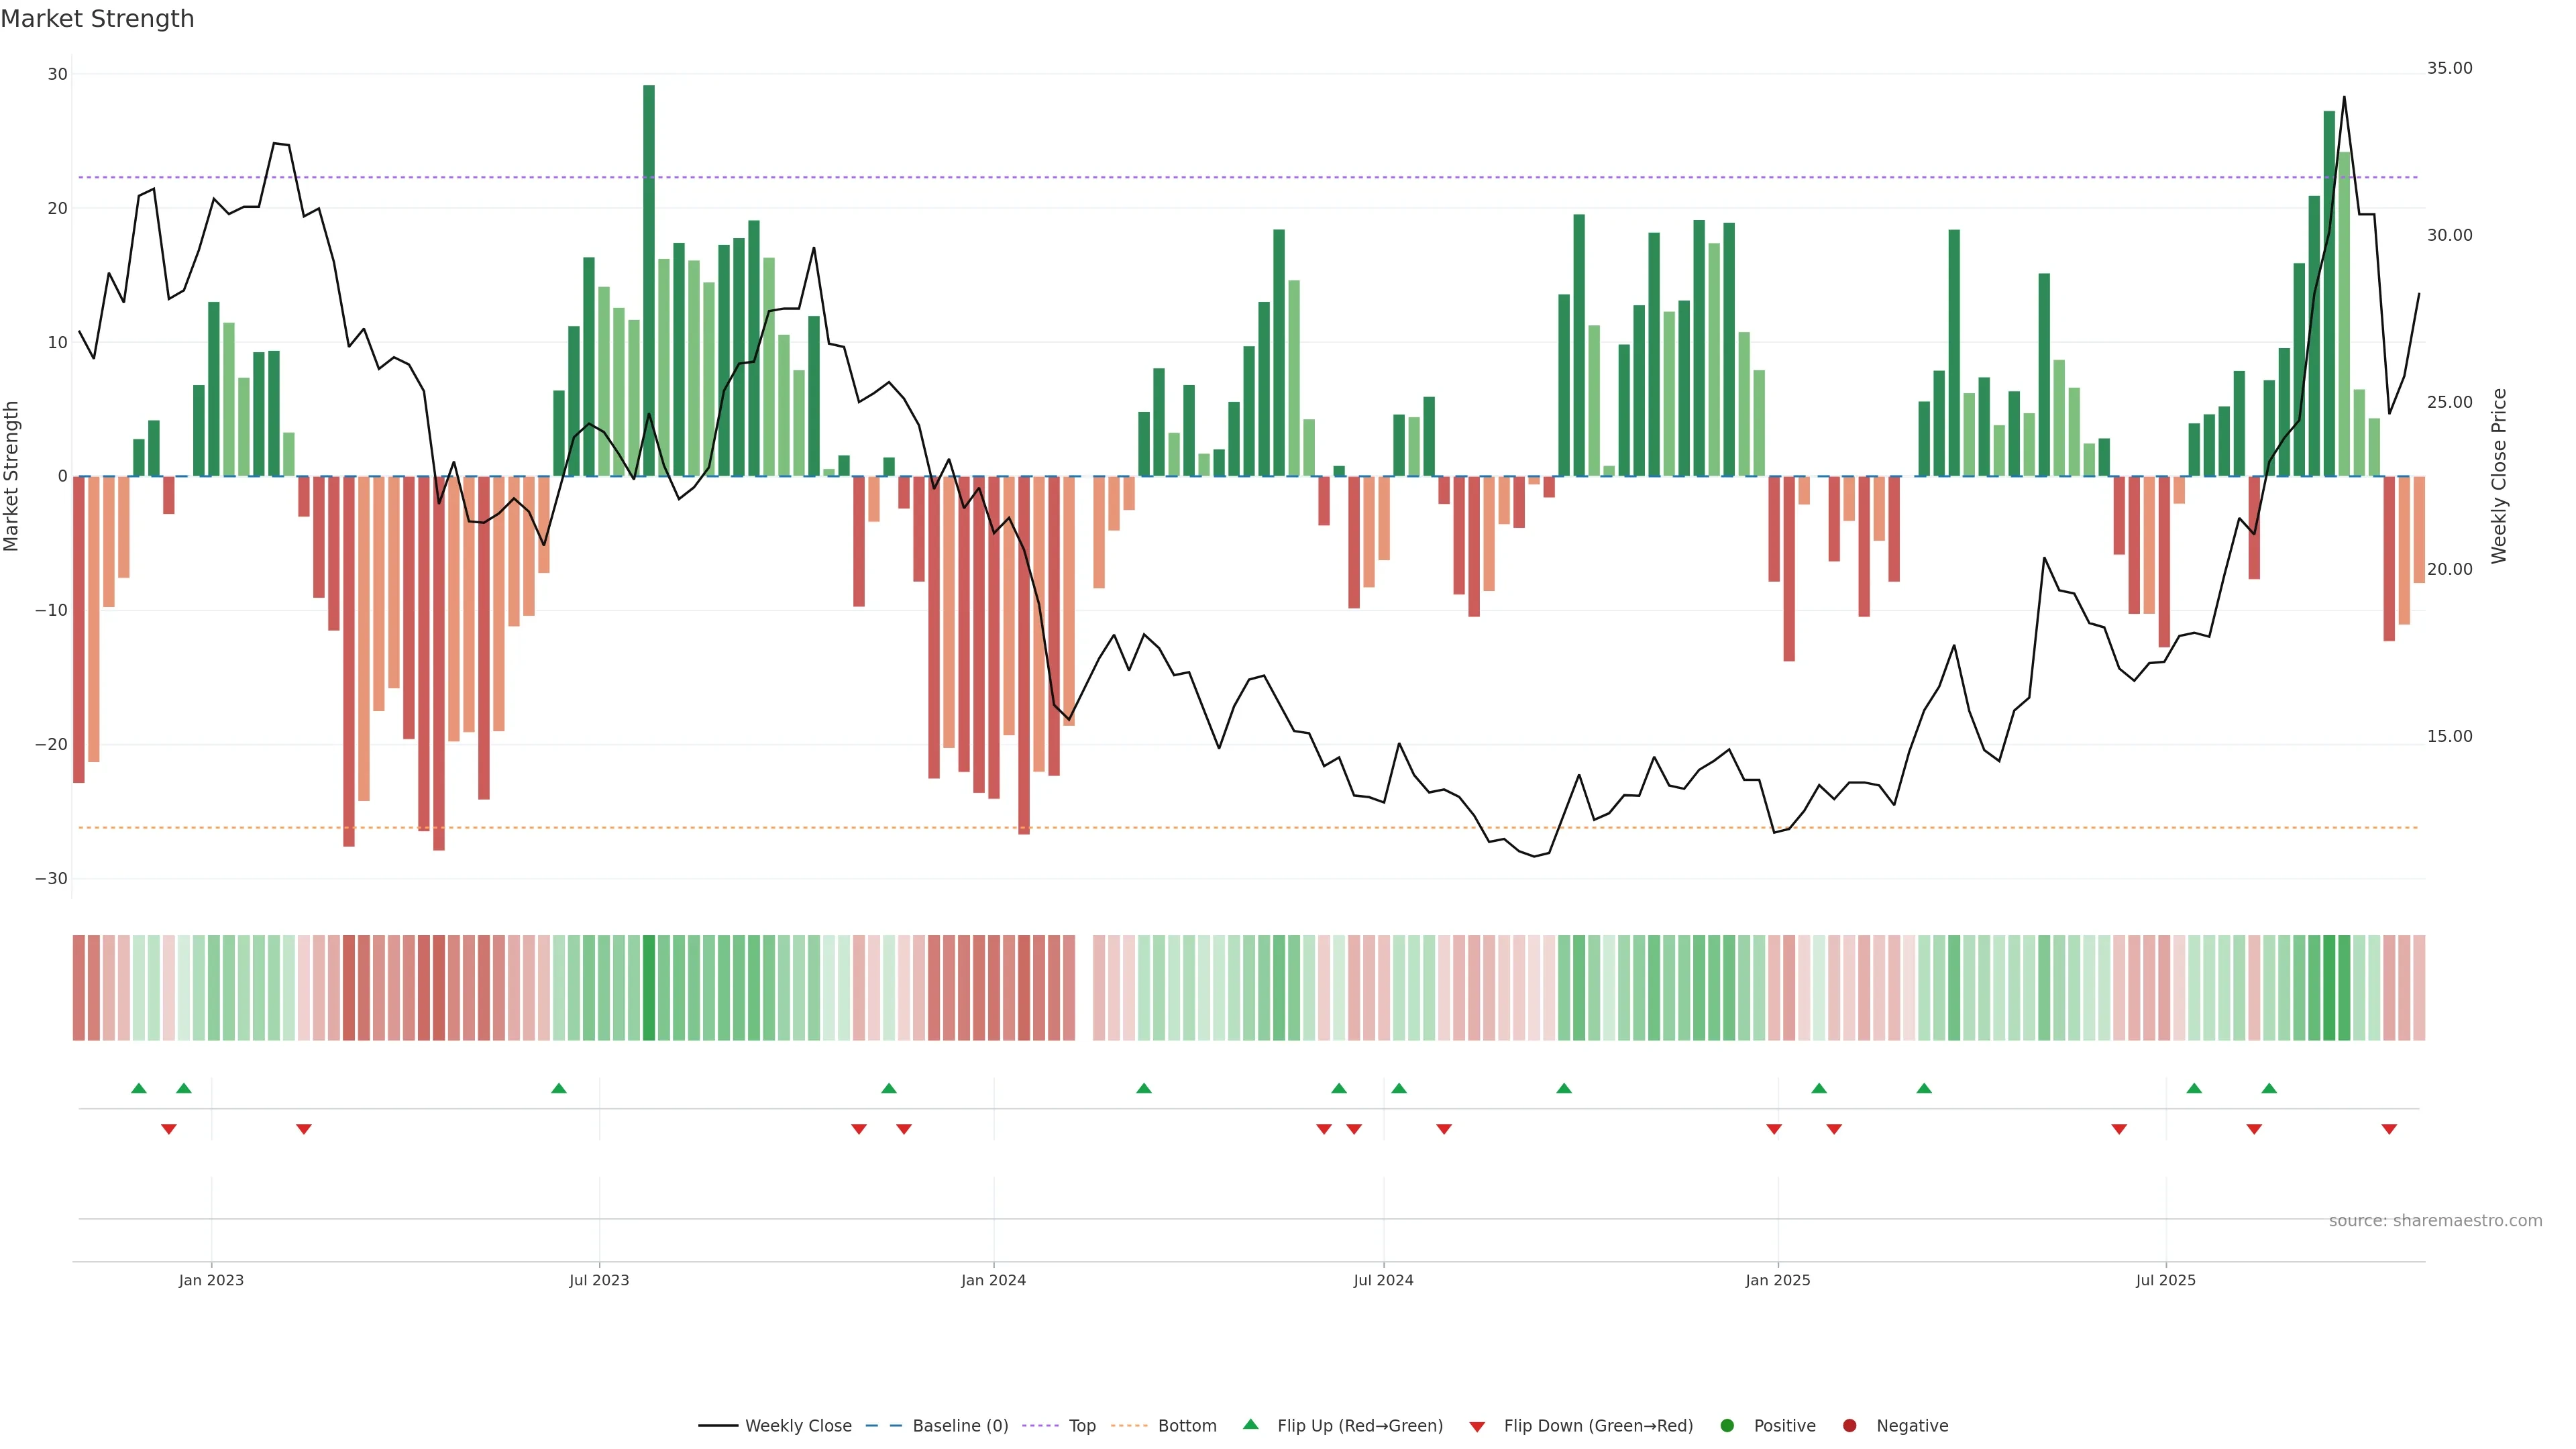Click the rightmost red flip-down triangle marker
This screenshot has height=1449, width=2576.
[x=2389, y=1129]
